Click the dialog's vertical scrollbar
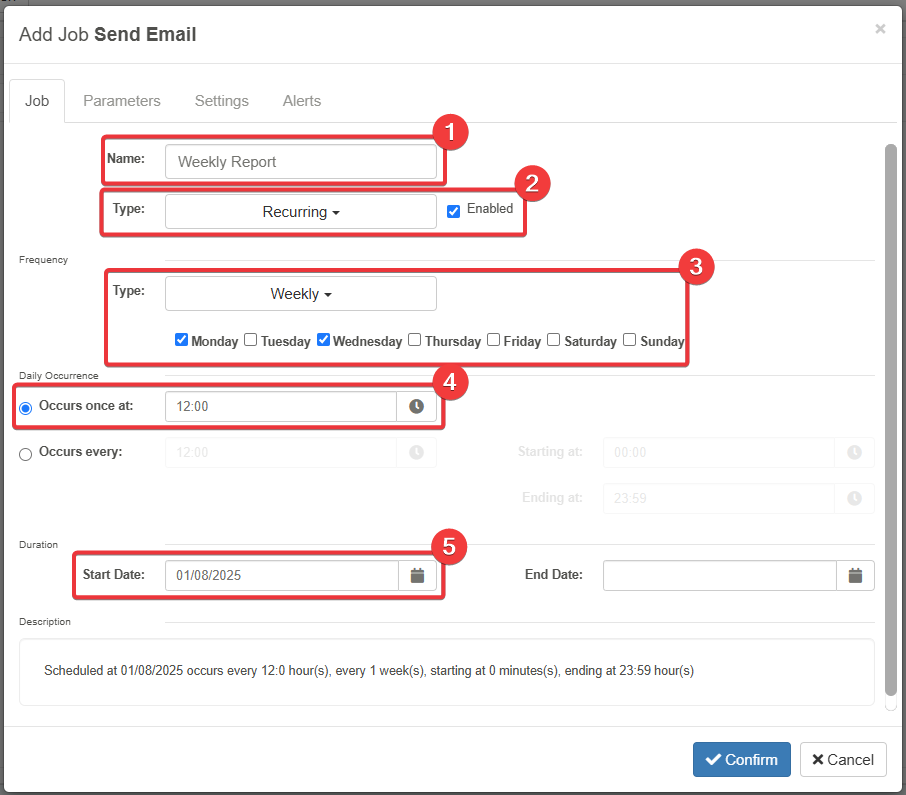The image size is (906, 795). (891, 420)
